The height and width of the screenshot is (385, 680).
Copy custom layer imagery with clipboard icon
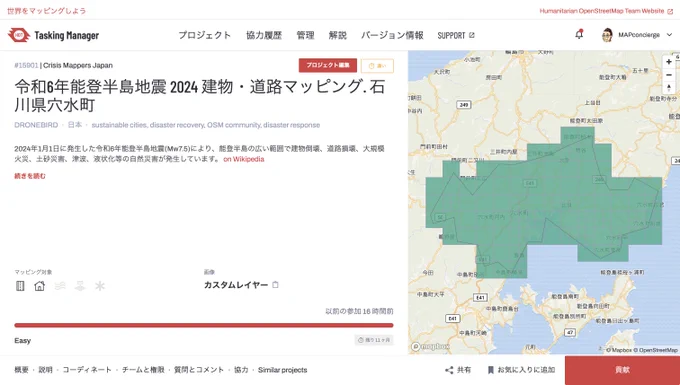tap(275, 285)
